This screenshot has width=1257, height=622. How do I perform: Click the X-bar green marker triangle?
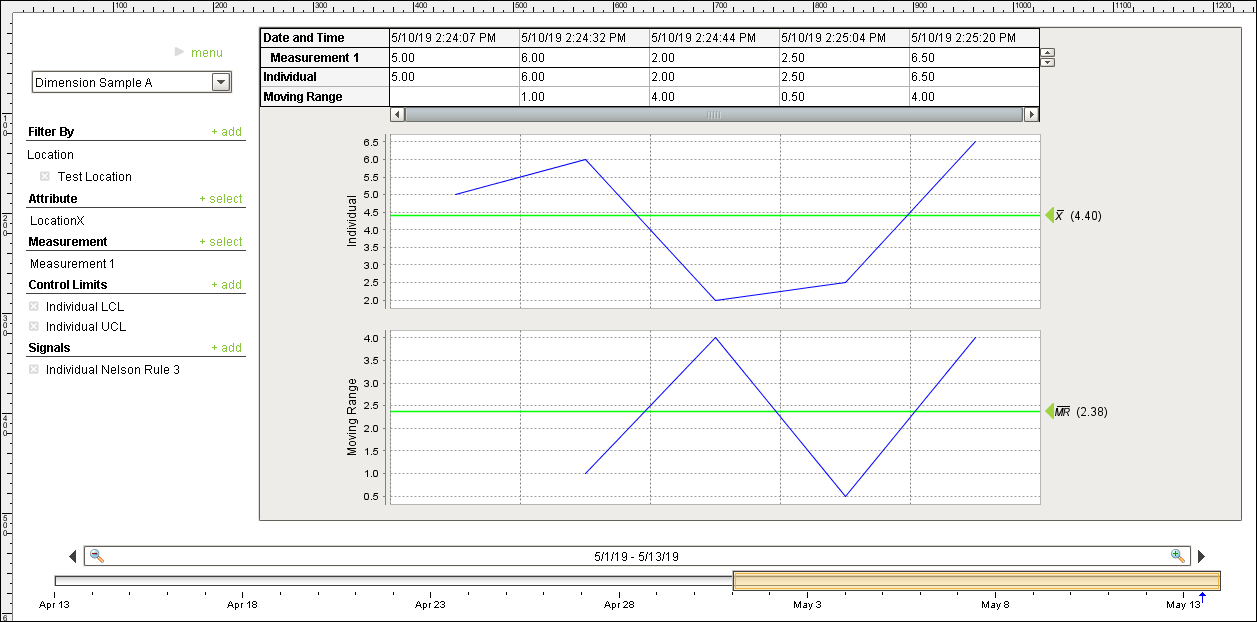(1050, 215)
